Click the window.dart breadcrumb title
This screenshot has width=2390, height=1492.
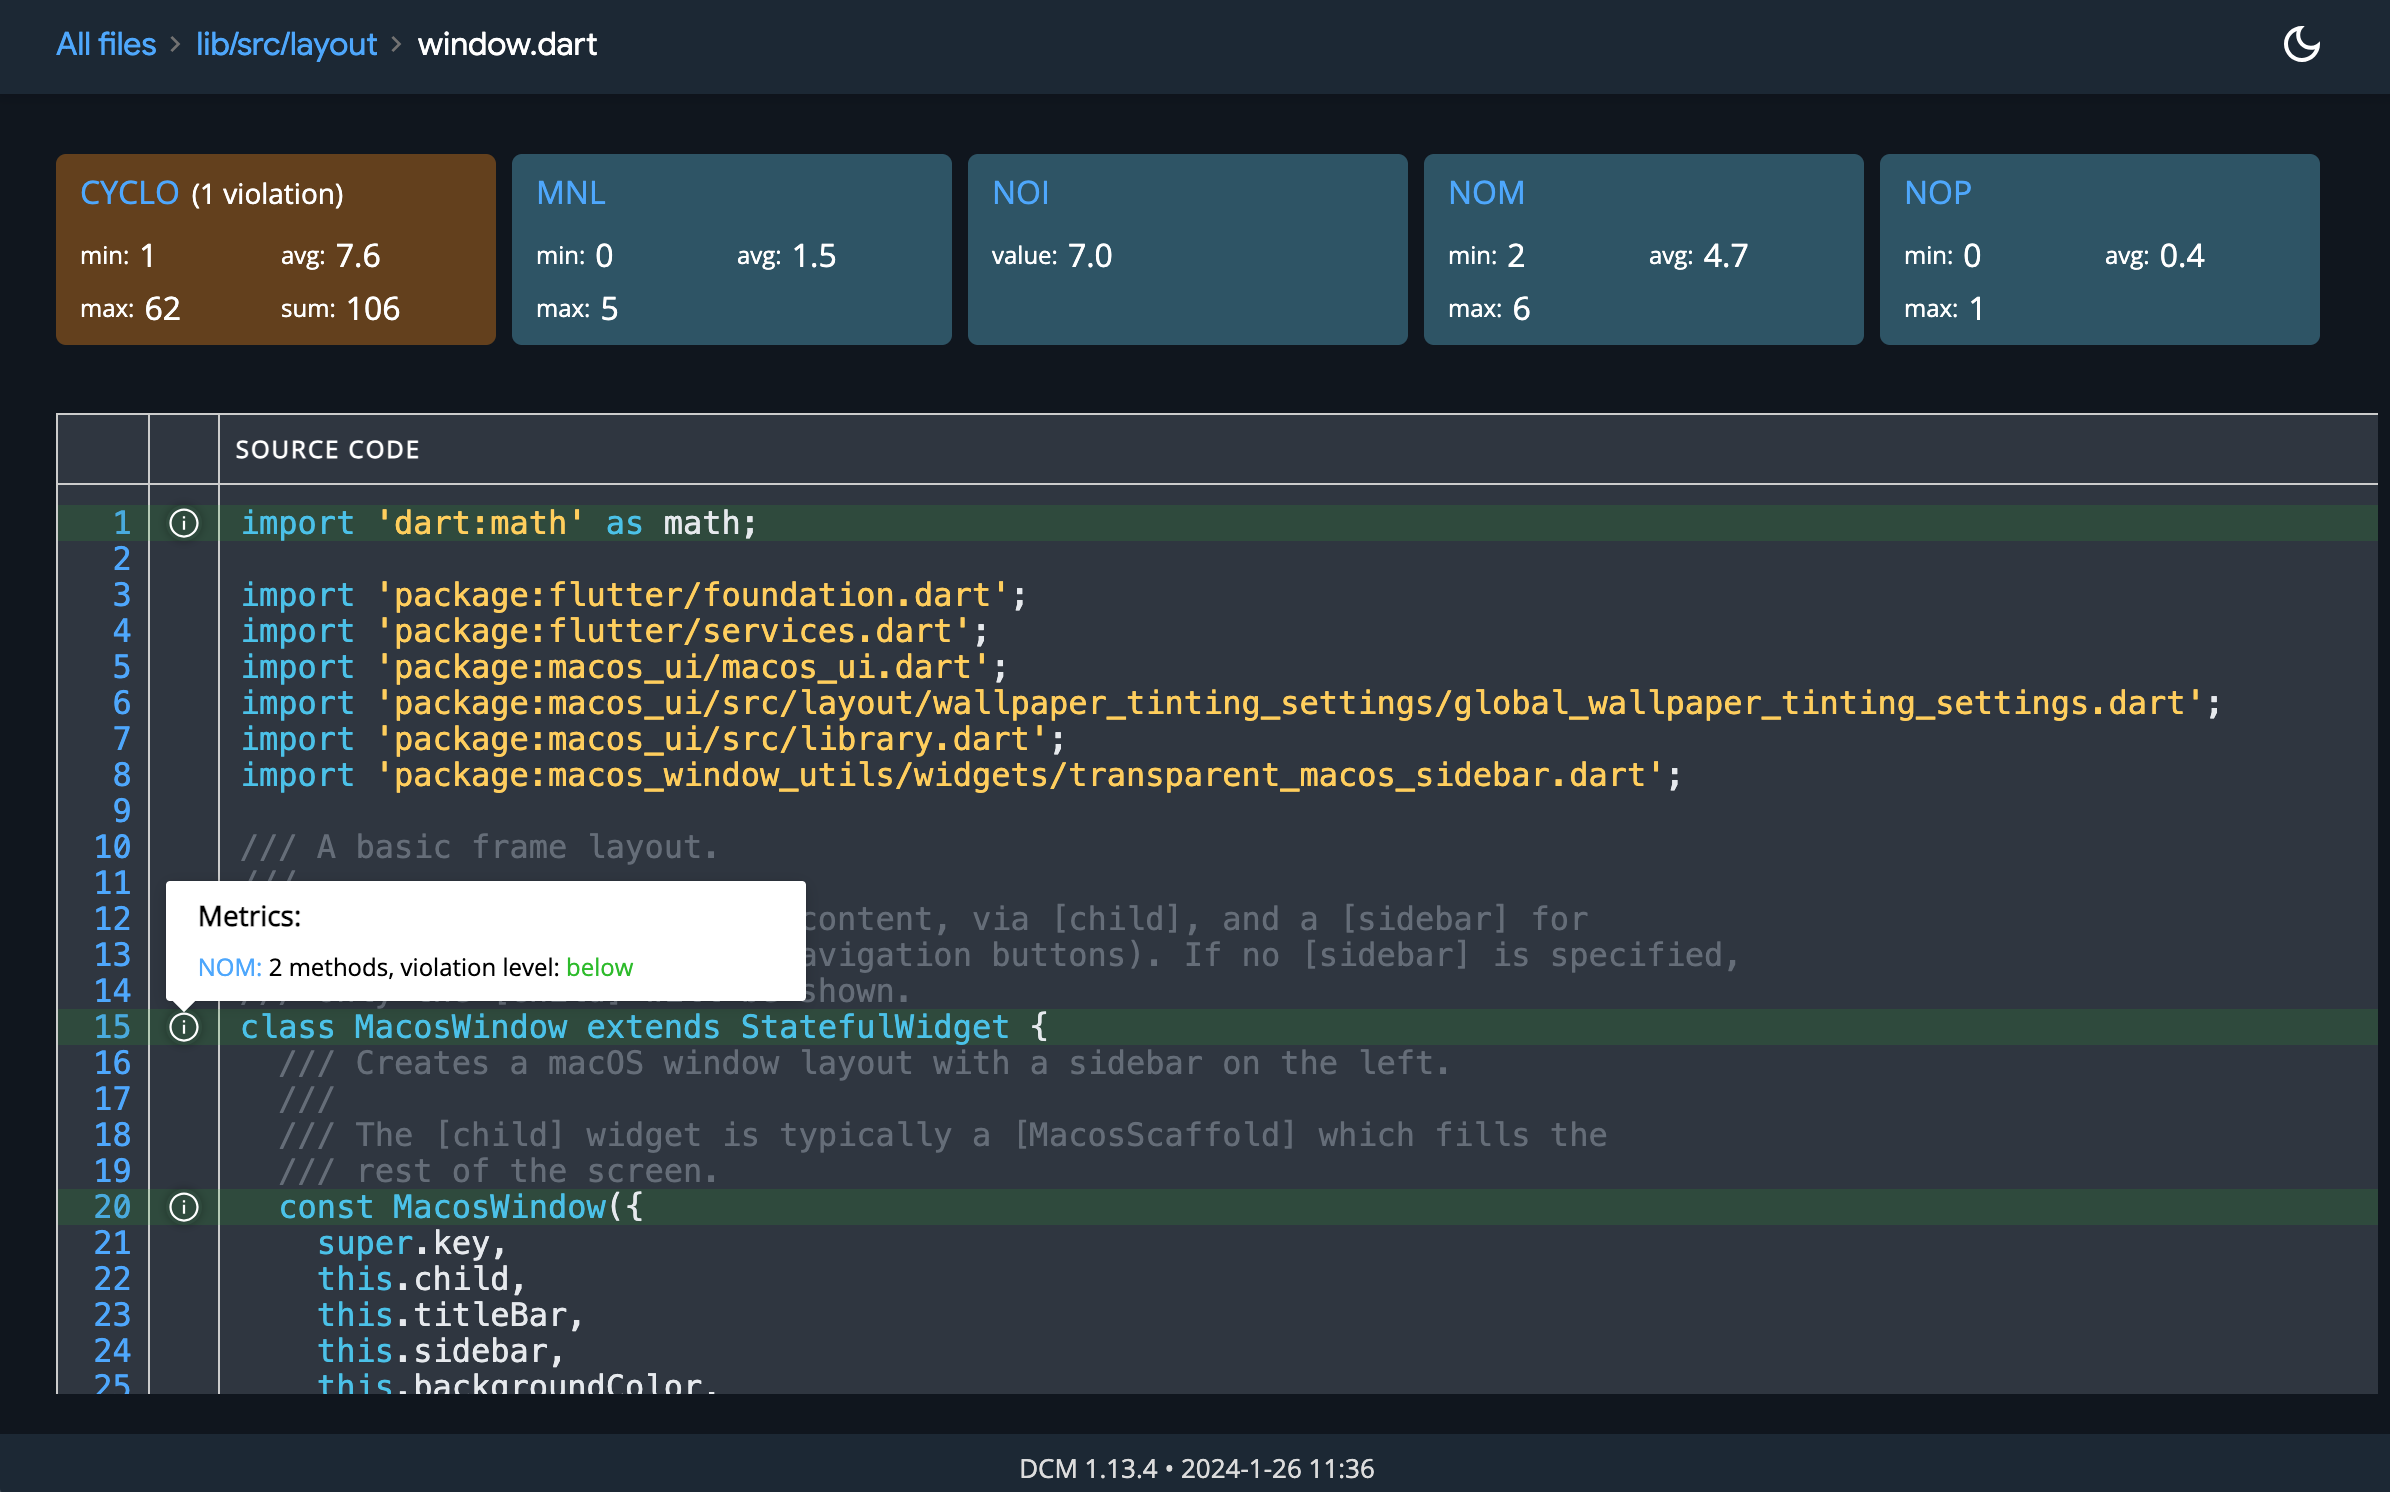507,44
